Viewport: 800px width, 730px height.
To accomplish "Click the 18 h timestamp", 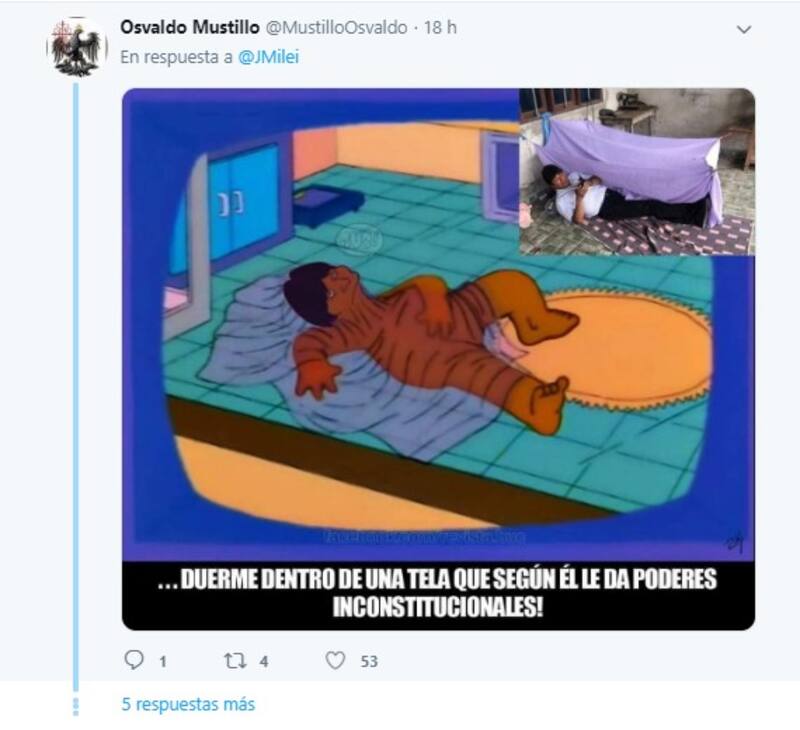I will coord(440,28).
